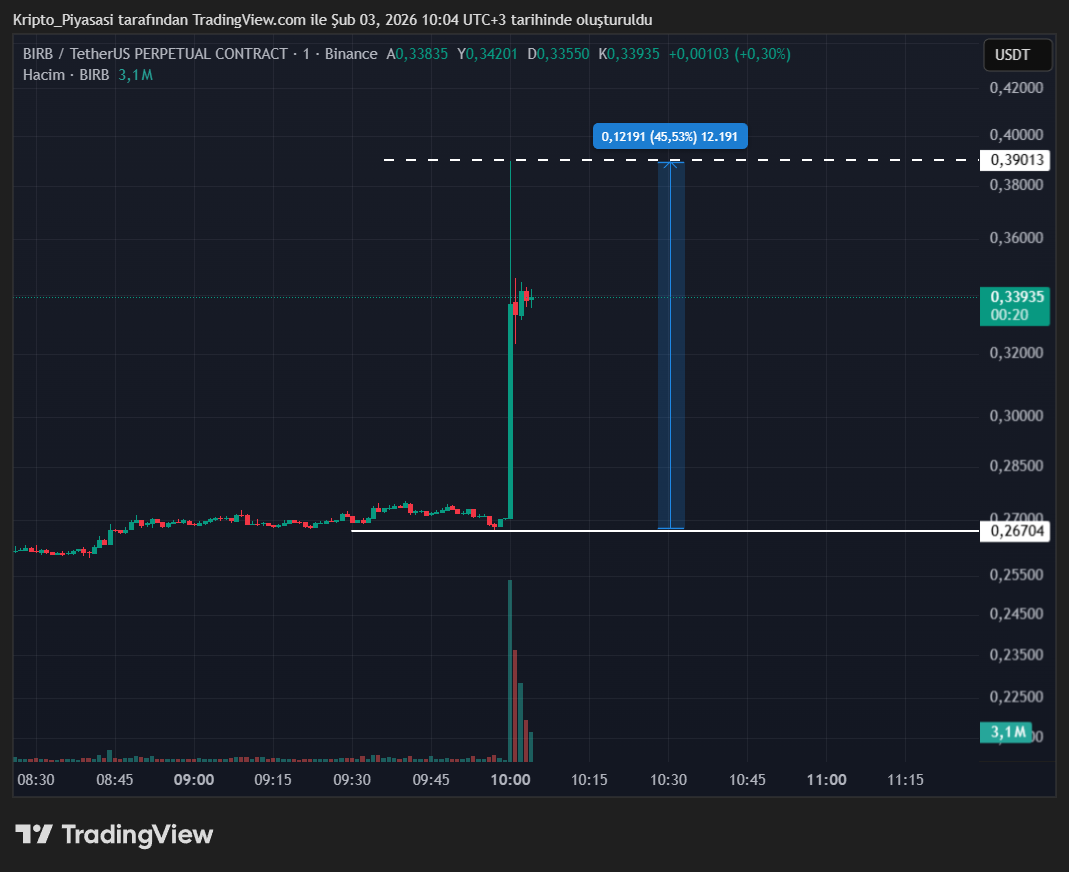Click the 10:30 time axis label
Viewport: 1069px width, 872px height.
[x=668, y=780]
